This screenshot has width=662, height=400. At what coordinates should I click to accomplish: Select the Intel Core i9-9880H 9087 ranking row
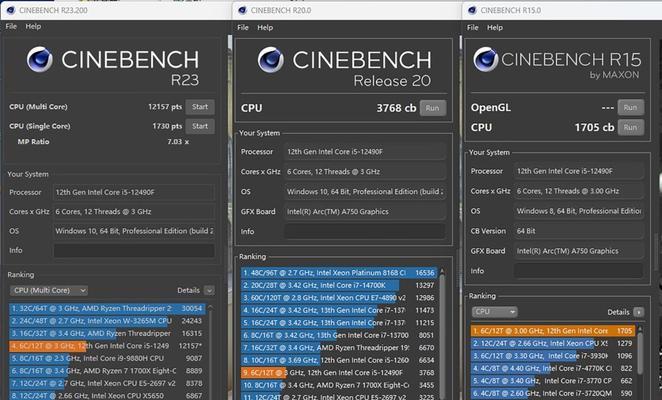107,358
